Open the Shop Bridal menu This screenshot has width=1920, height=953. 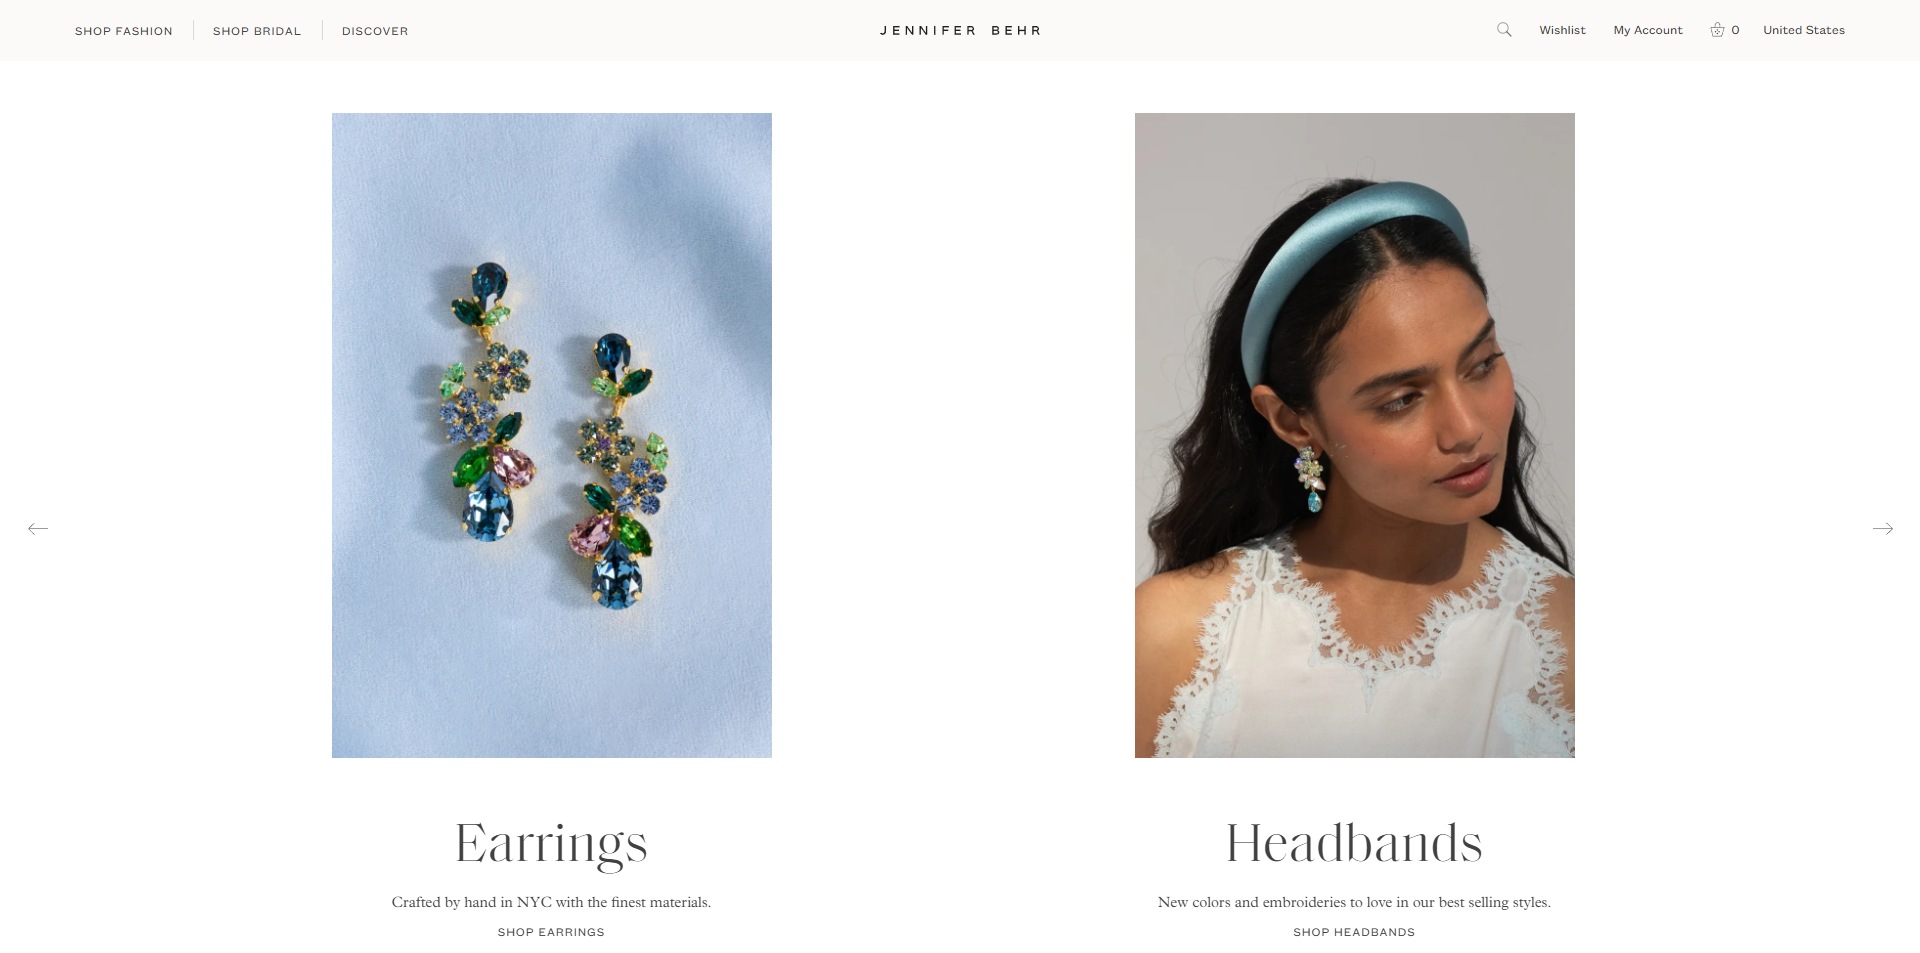coord(257,31)
